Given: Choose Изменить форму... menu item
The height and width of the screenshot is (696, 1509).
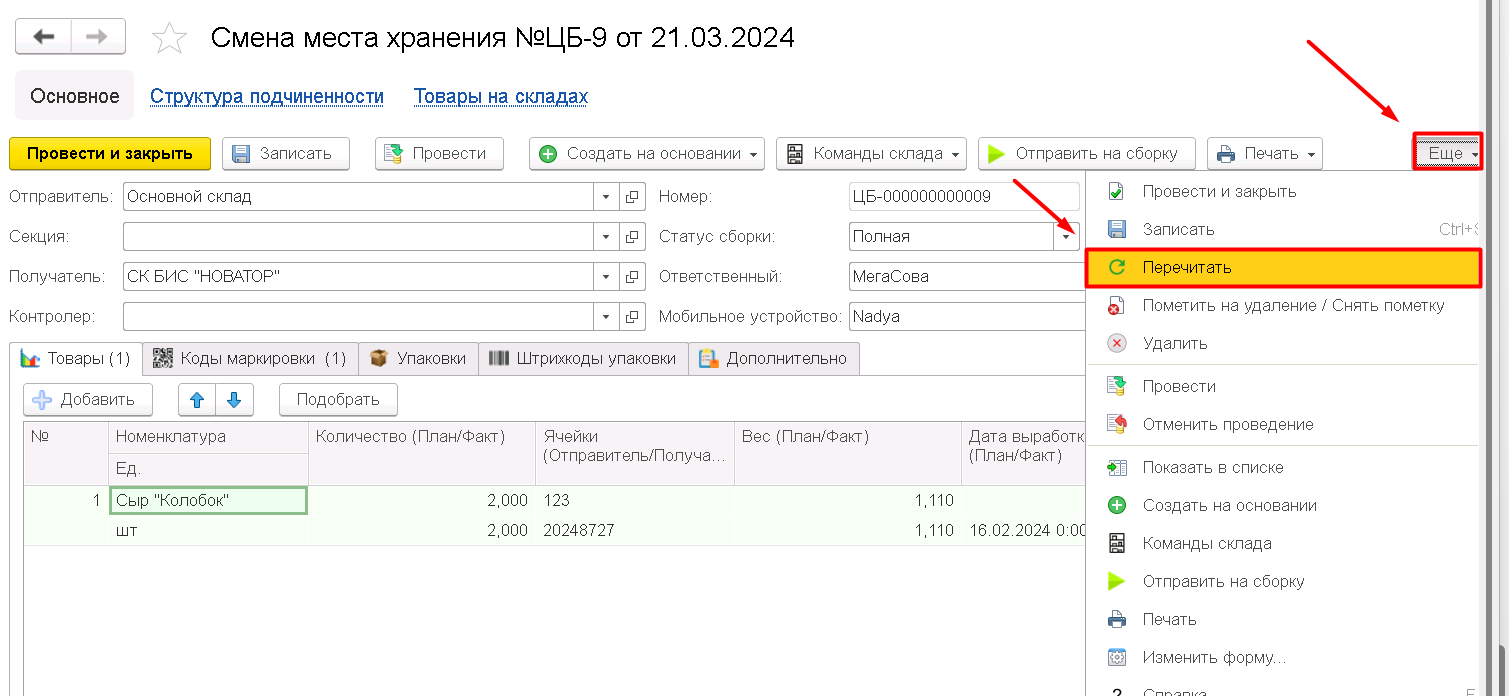Looking at the screenshot, I should pos(1283,657).
